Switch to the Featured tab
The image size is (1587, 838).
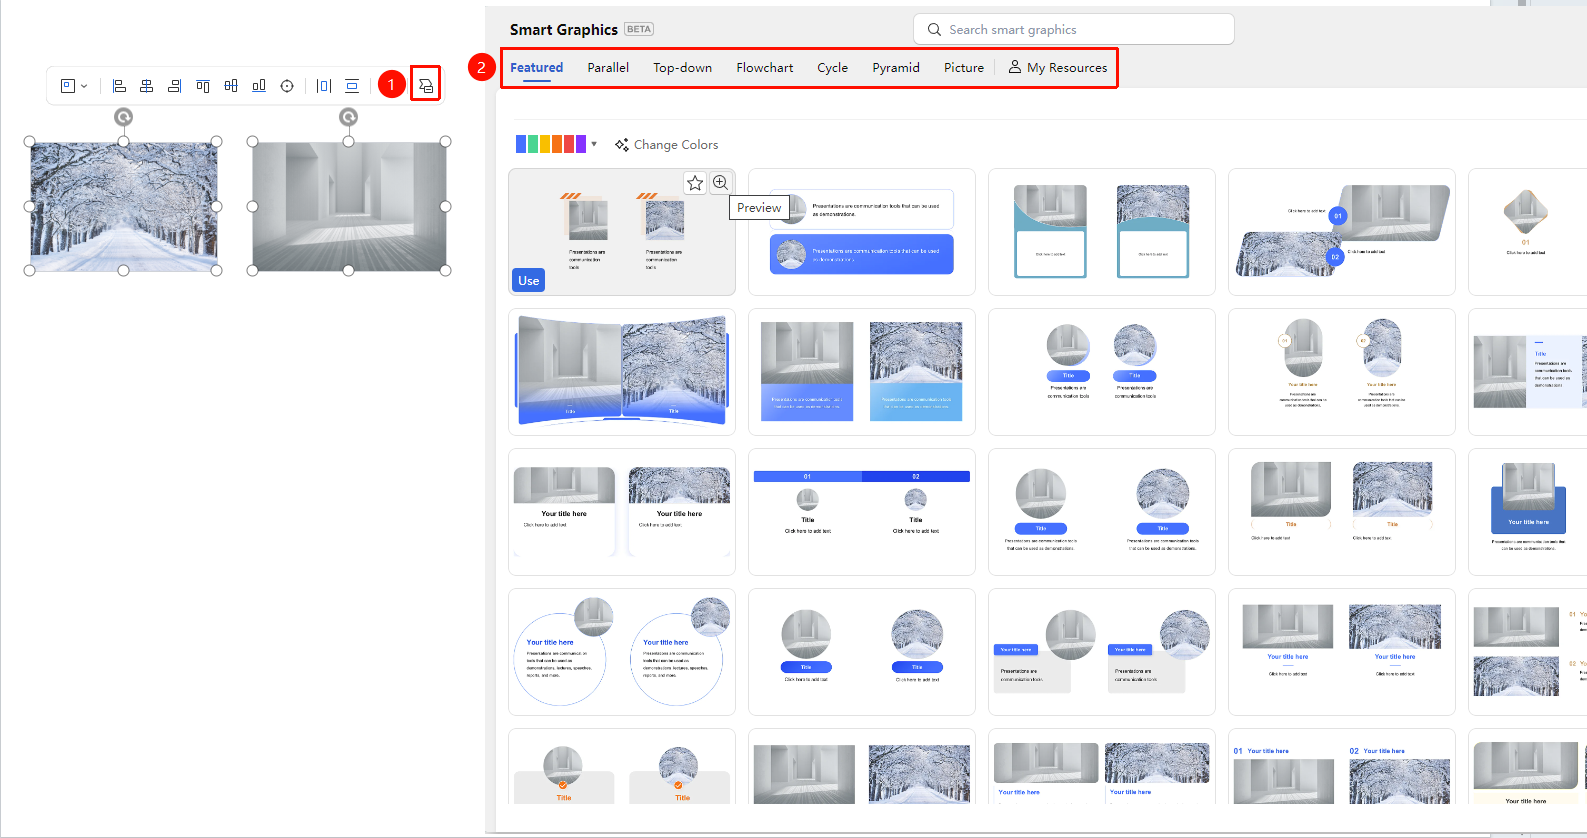tap(537, 68)
